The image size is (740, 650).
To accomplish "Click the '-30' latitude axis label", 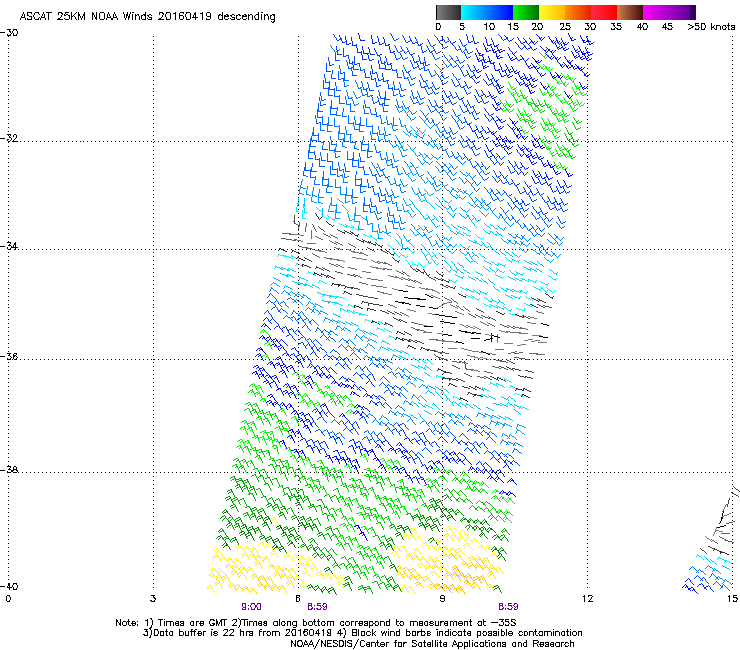I will coord(9,33).
